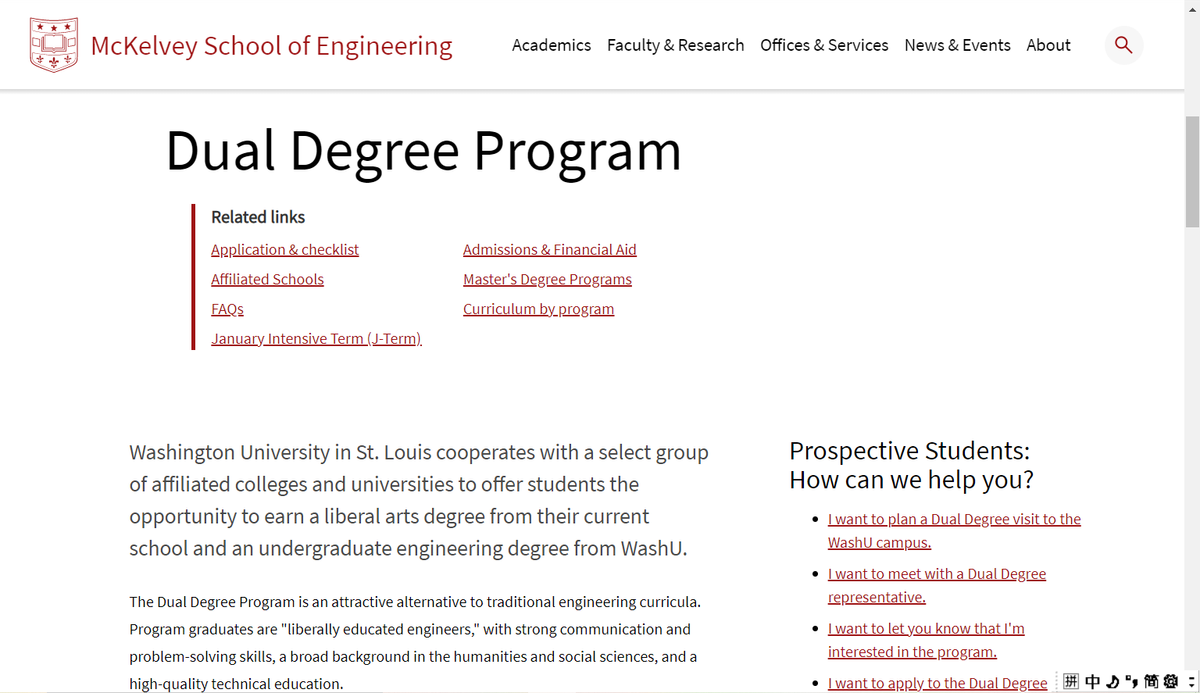Open IME settings gear icon
Screen dimensions: 1200x693
point(1171,682)
